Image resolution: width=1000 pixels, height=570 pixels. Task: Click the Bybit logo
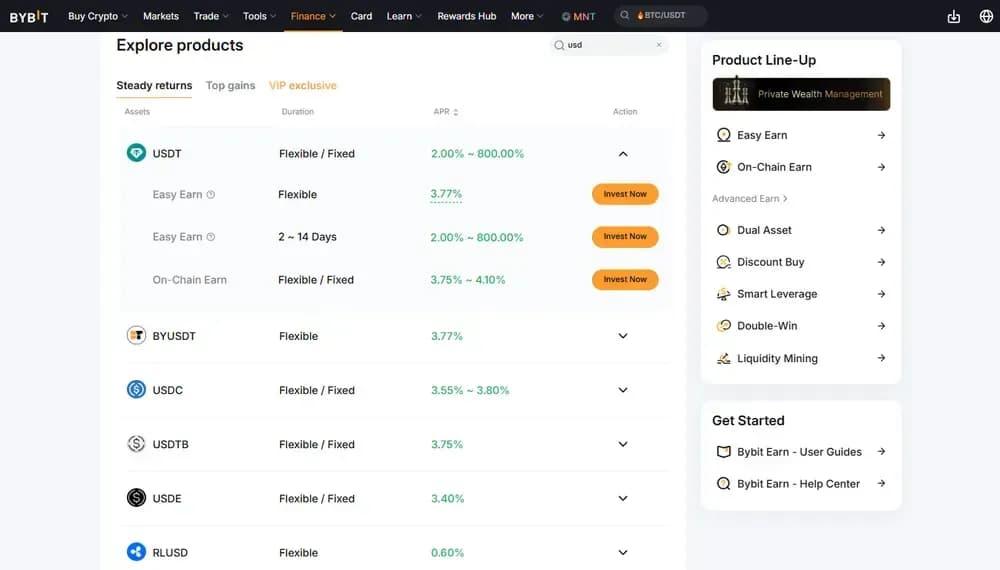click(29, 16)
